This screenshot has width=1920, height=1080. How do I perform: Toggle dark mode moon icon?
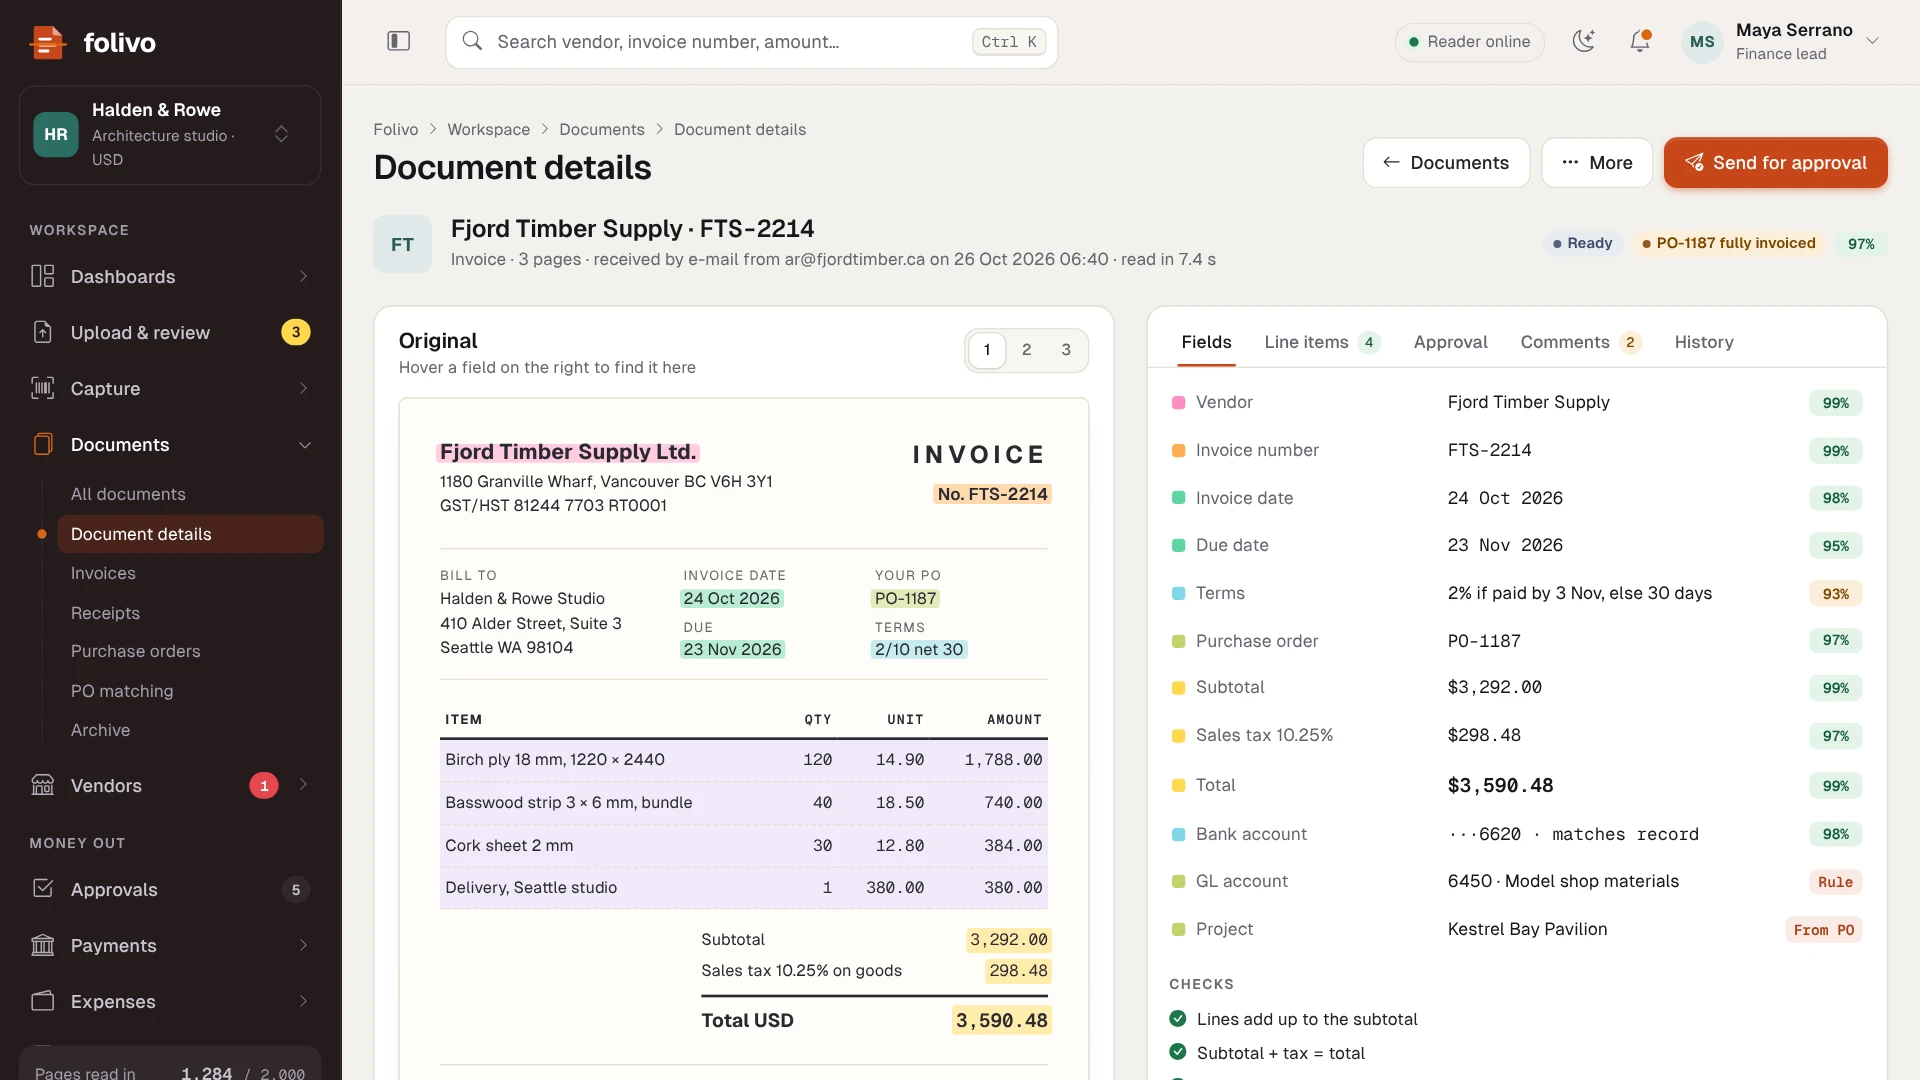(1583, 41)
